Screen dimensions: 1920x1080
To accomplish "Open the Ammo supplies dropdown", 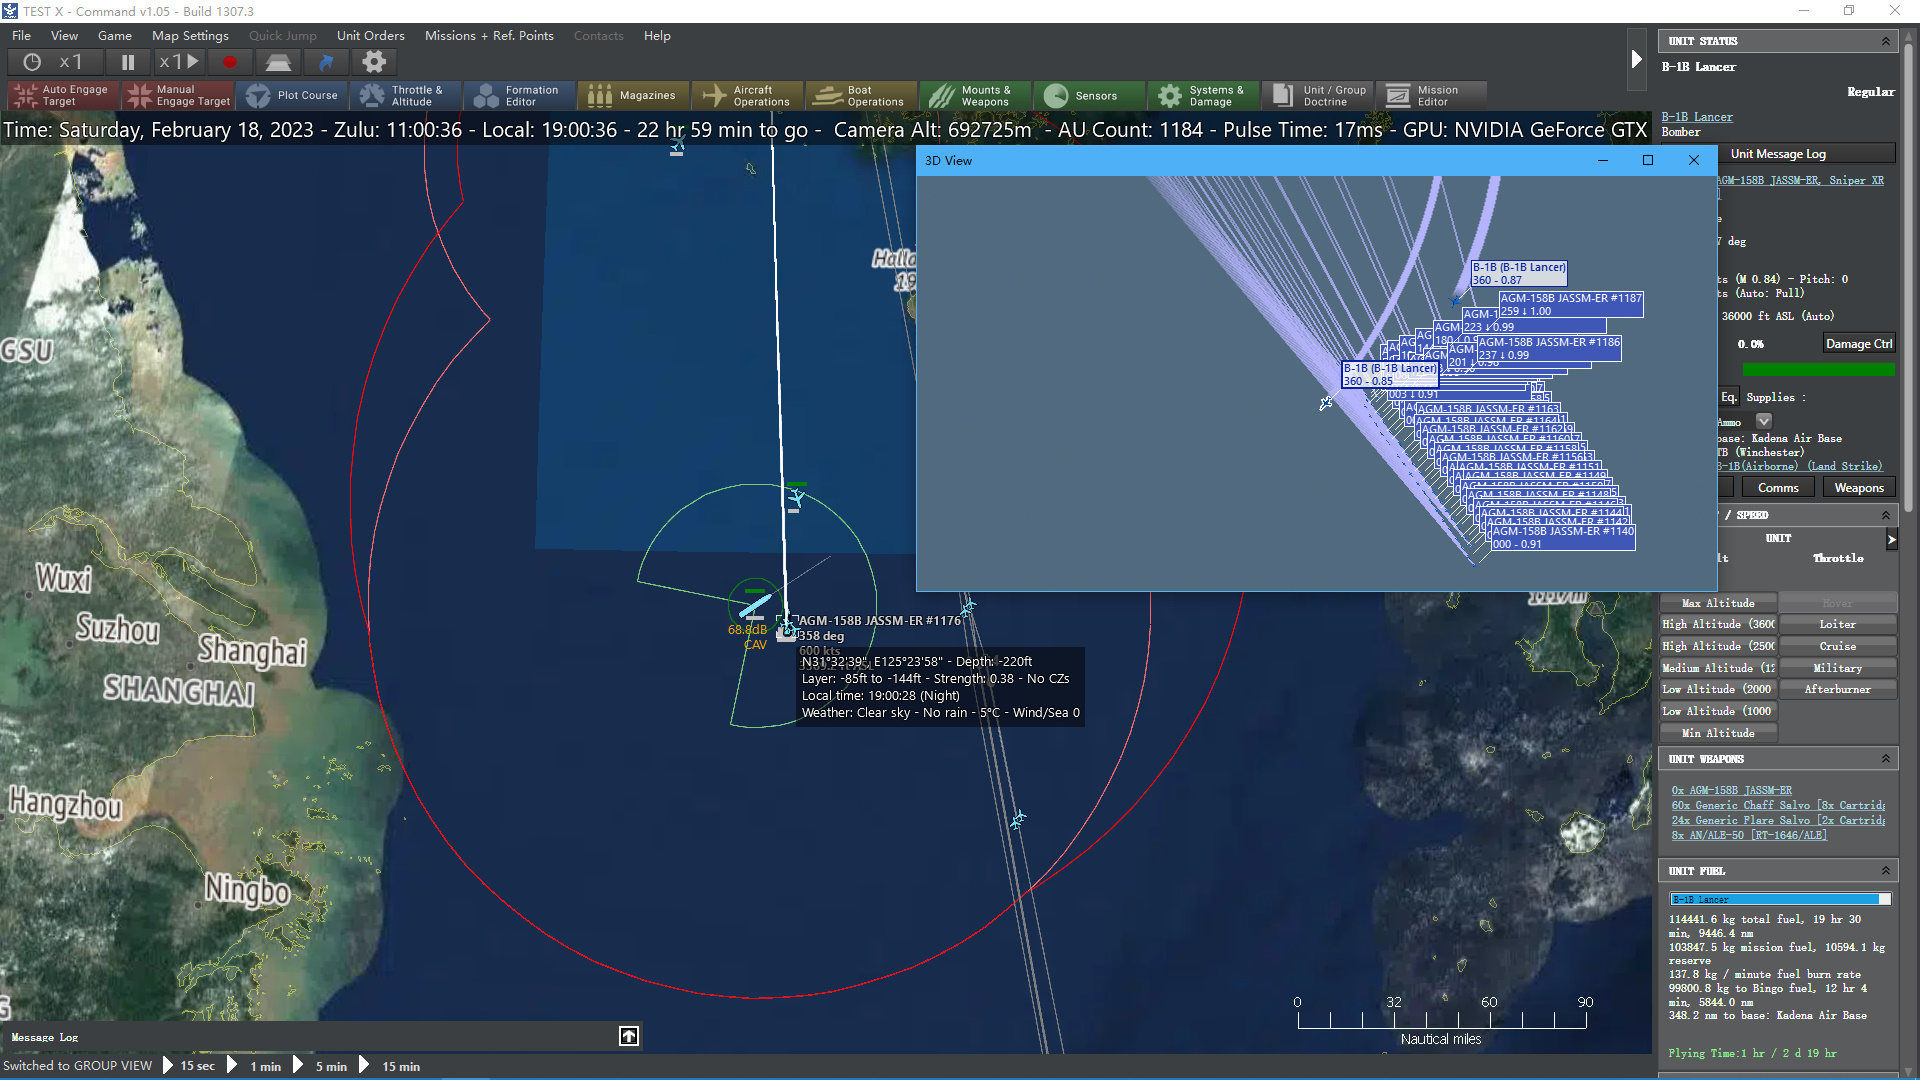I will 1764,421.
